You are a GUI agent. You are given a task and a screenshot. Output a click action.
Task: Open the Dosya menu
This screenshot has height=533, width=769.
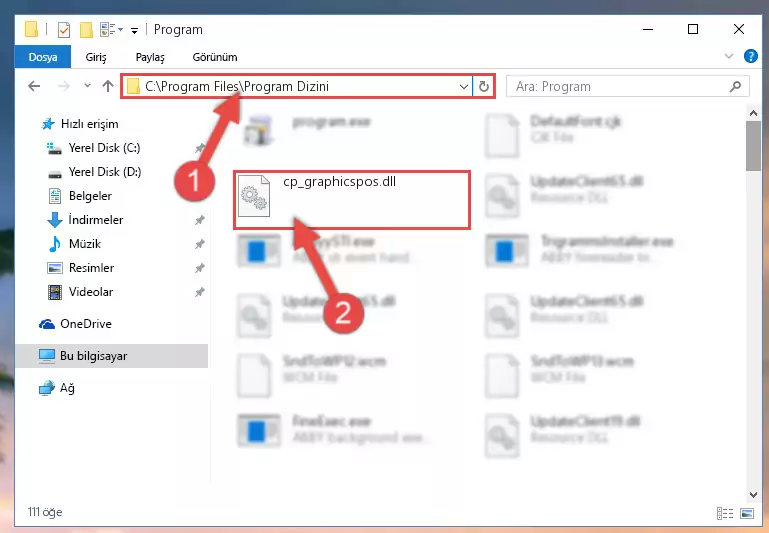pyautogui.click(x=43, y=57)
